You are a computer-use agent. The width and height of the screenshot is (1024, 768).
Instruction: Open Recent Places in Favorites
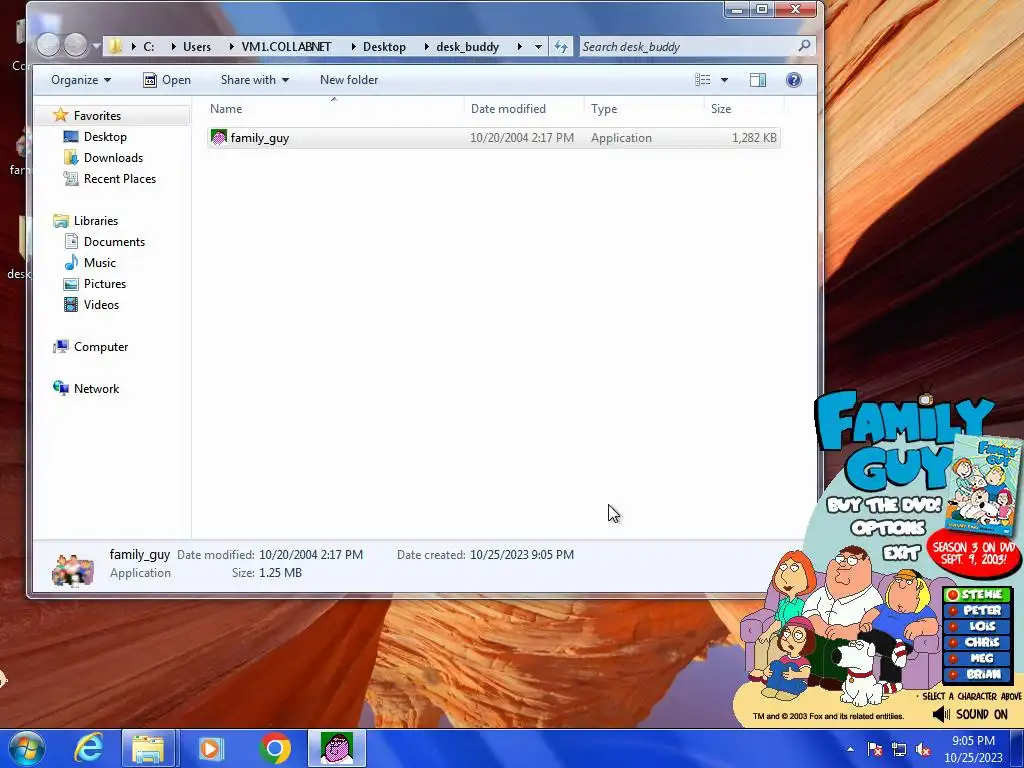point(120,178)
